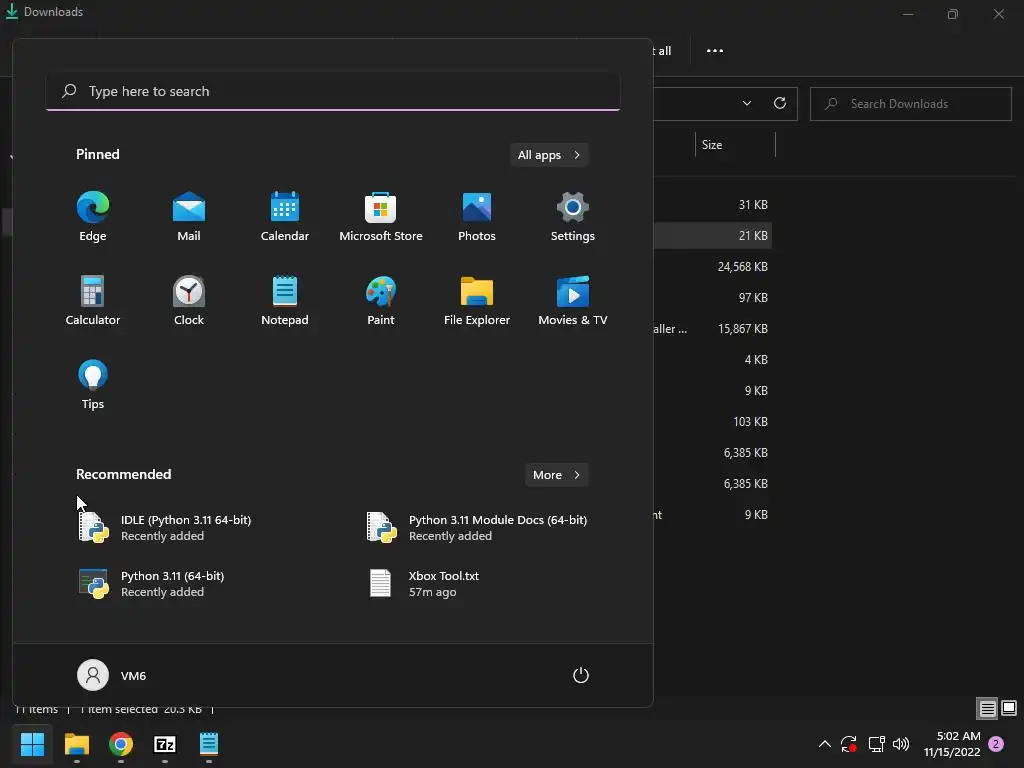This screenshot has width=1024, height=768.
Task: Launch the Photos app
Action: pos(477,216)
